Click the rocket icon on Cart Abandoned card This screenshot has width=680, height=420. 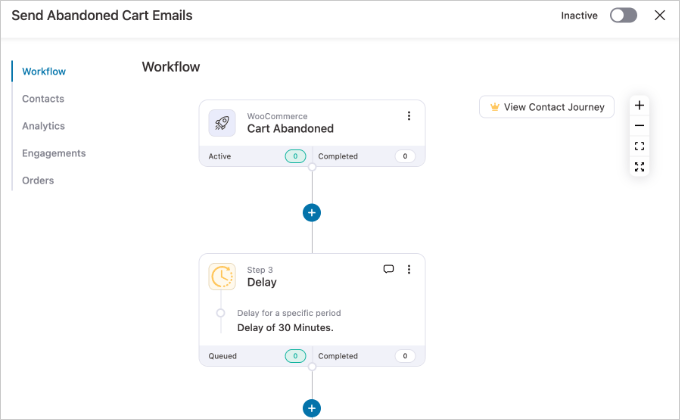[x=222, y=123]
